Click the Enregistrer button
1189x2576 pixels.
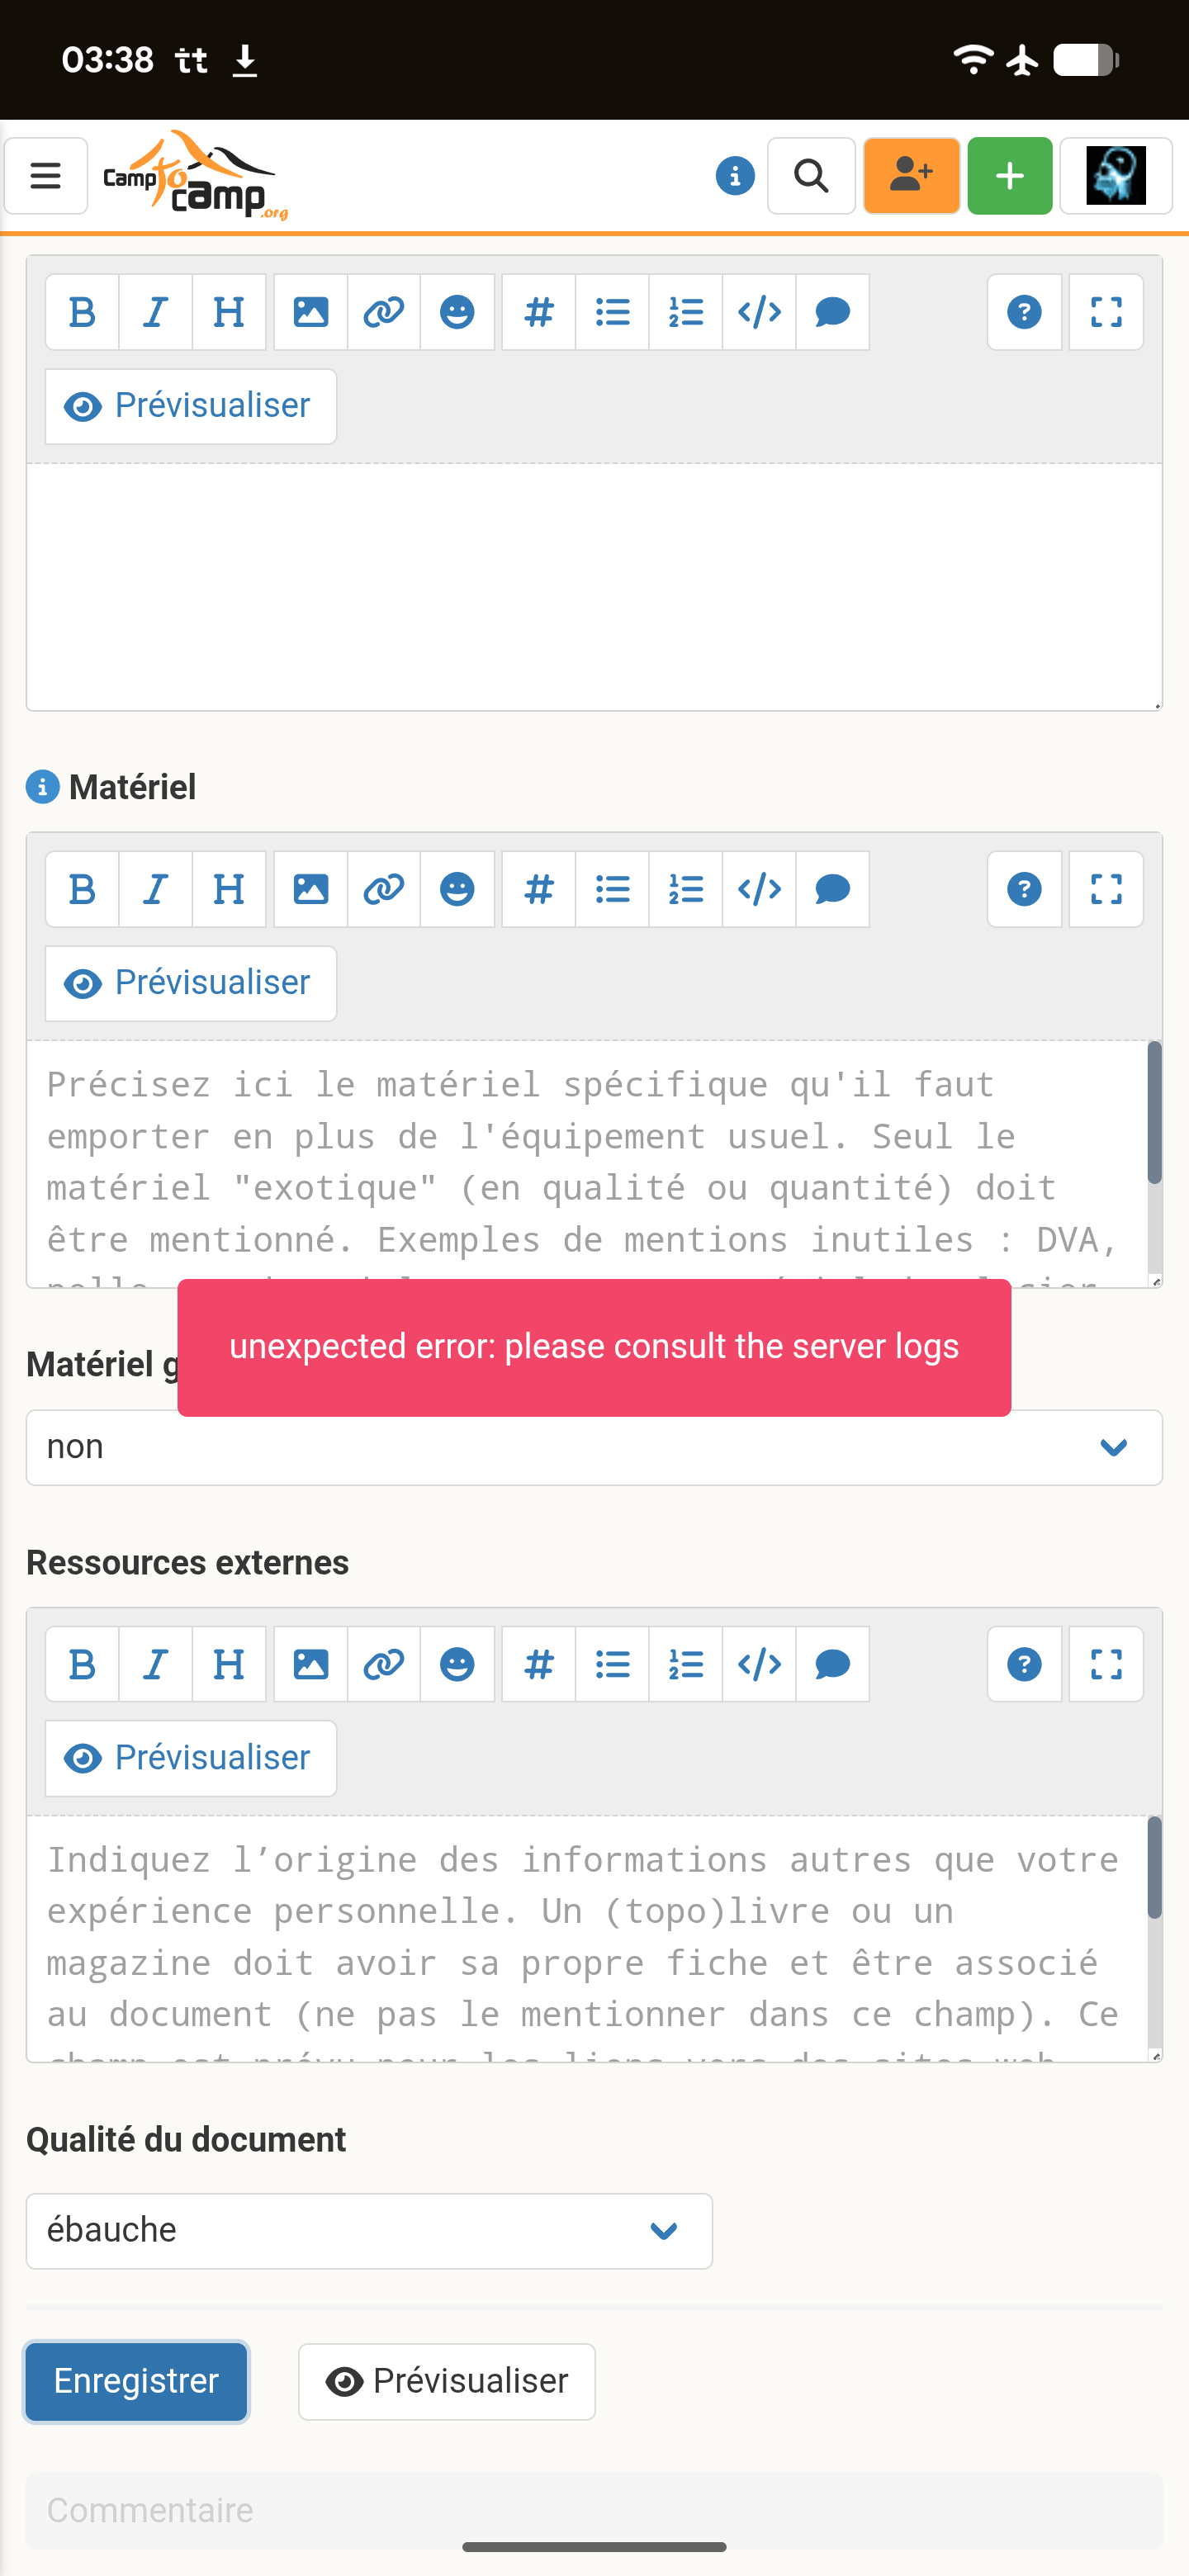click(x=137, y=2381)
